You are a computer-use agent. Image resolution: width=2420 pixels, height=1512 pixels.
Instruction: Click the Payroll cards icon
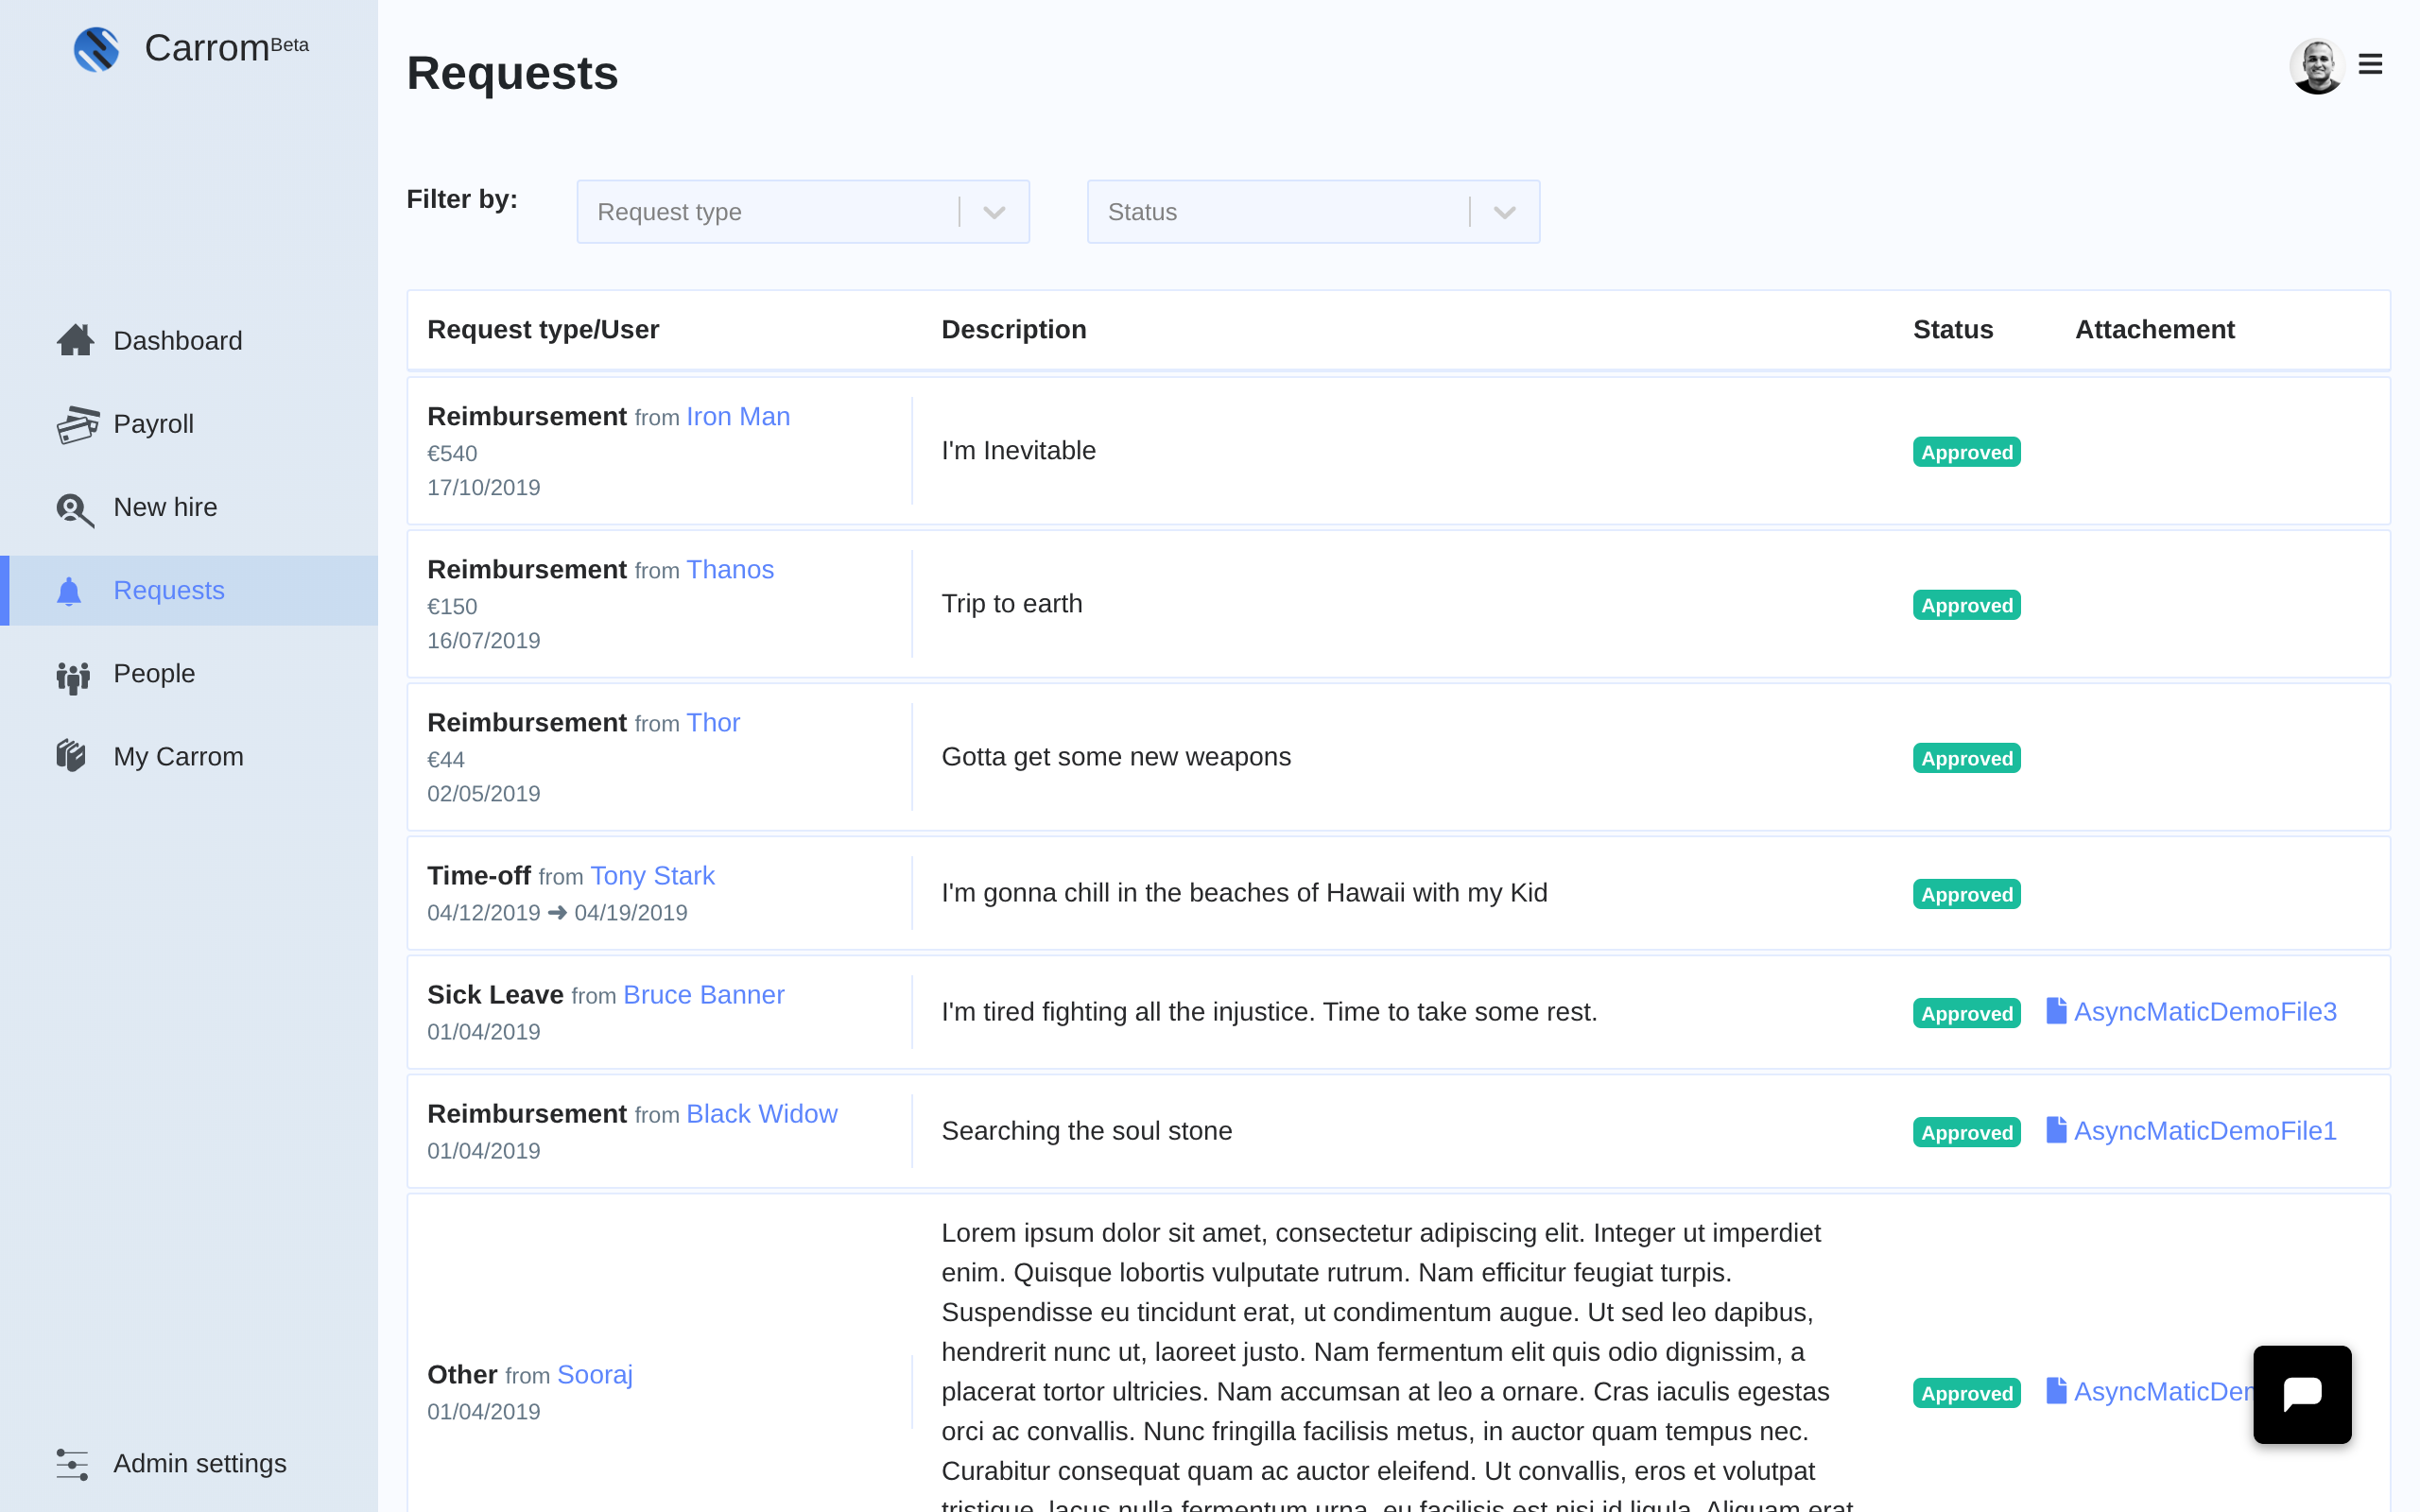click(x=77, y=424)
